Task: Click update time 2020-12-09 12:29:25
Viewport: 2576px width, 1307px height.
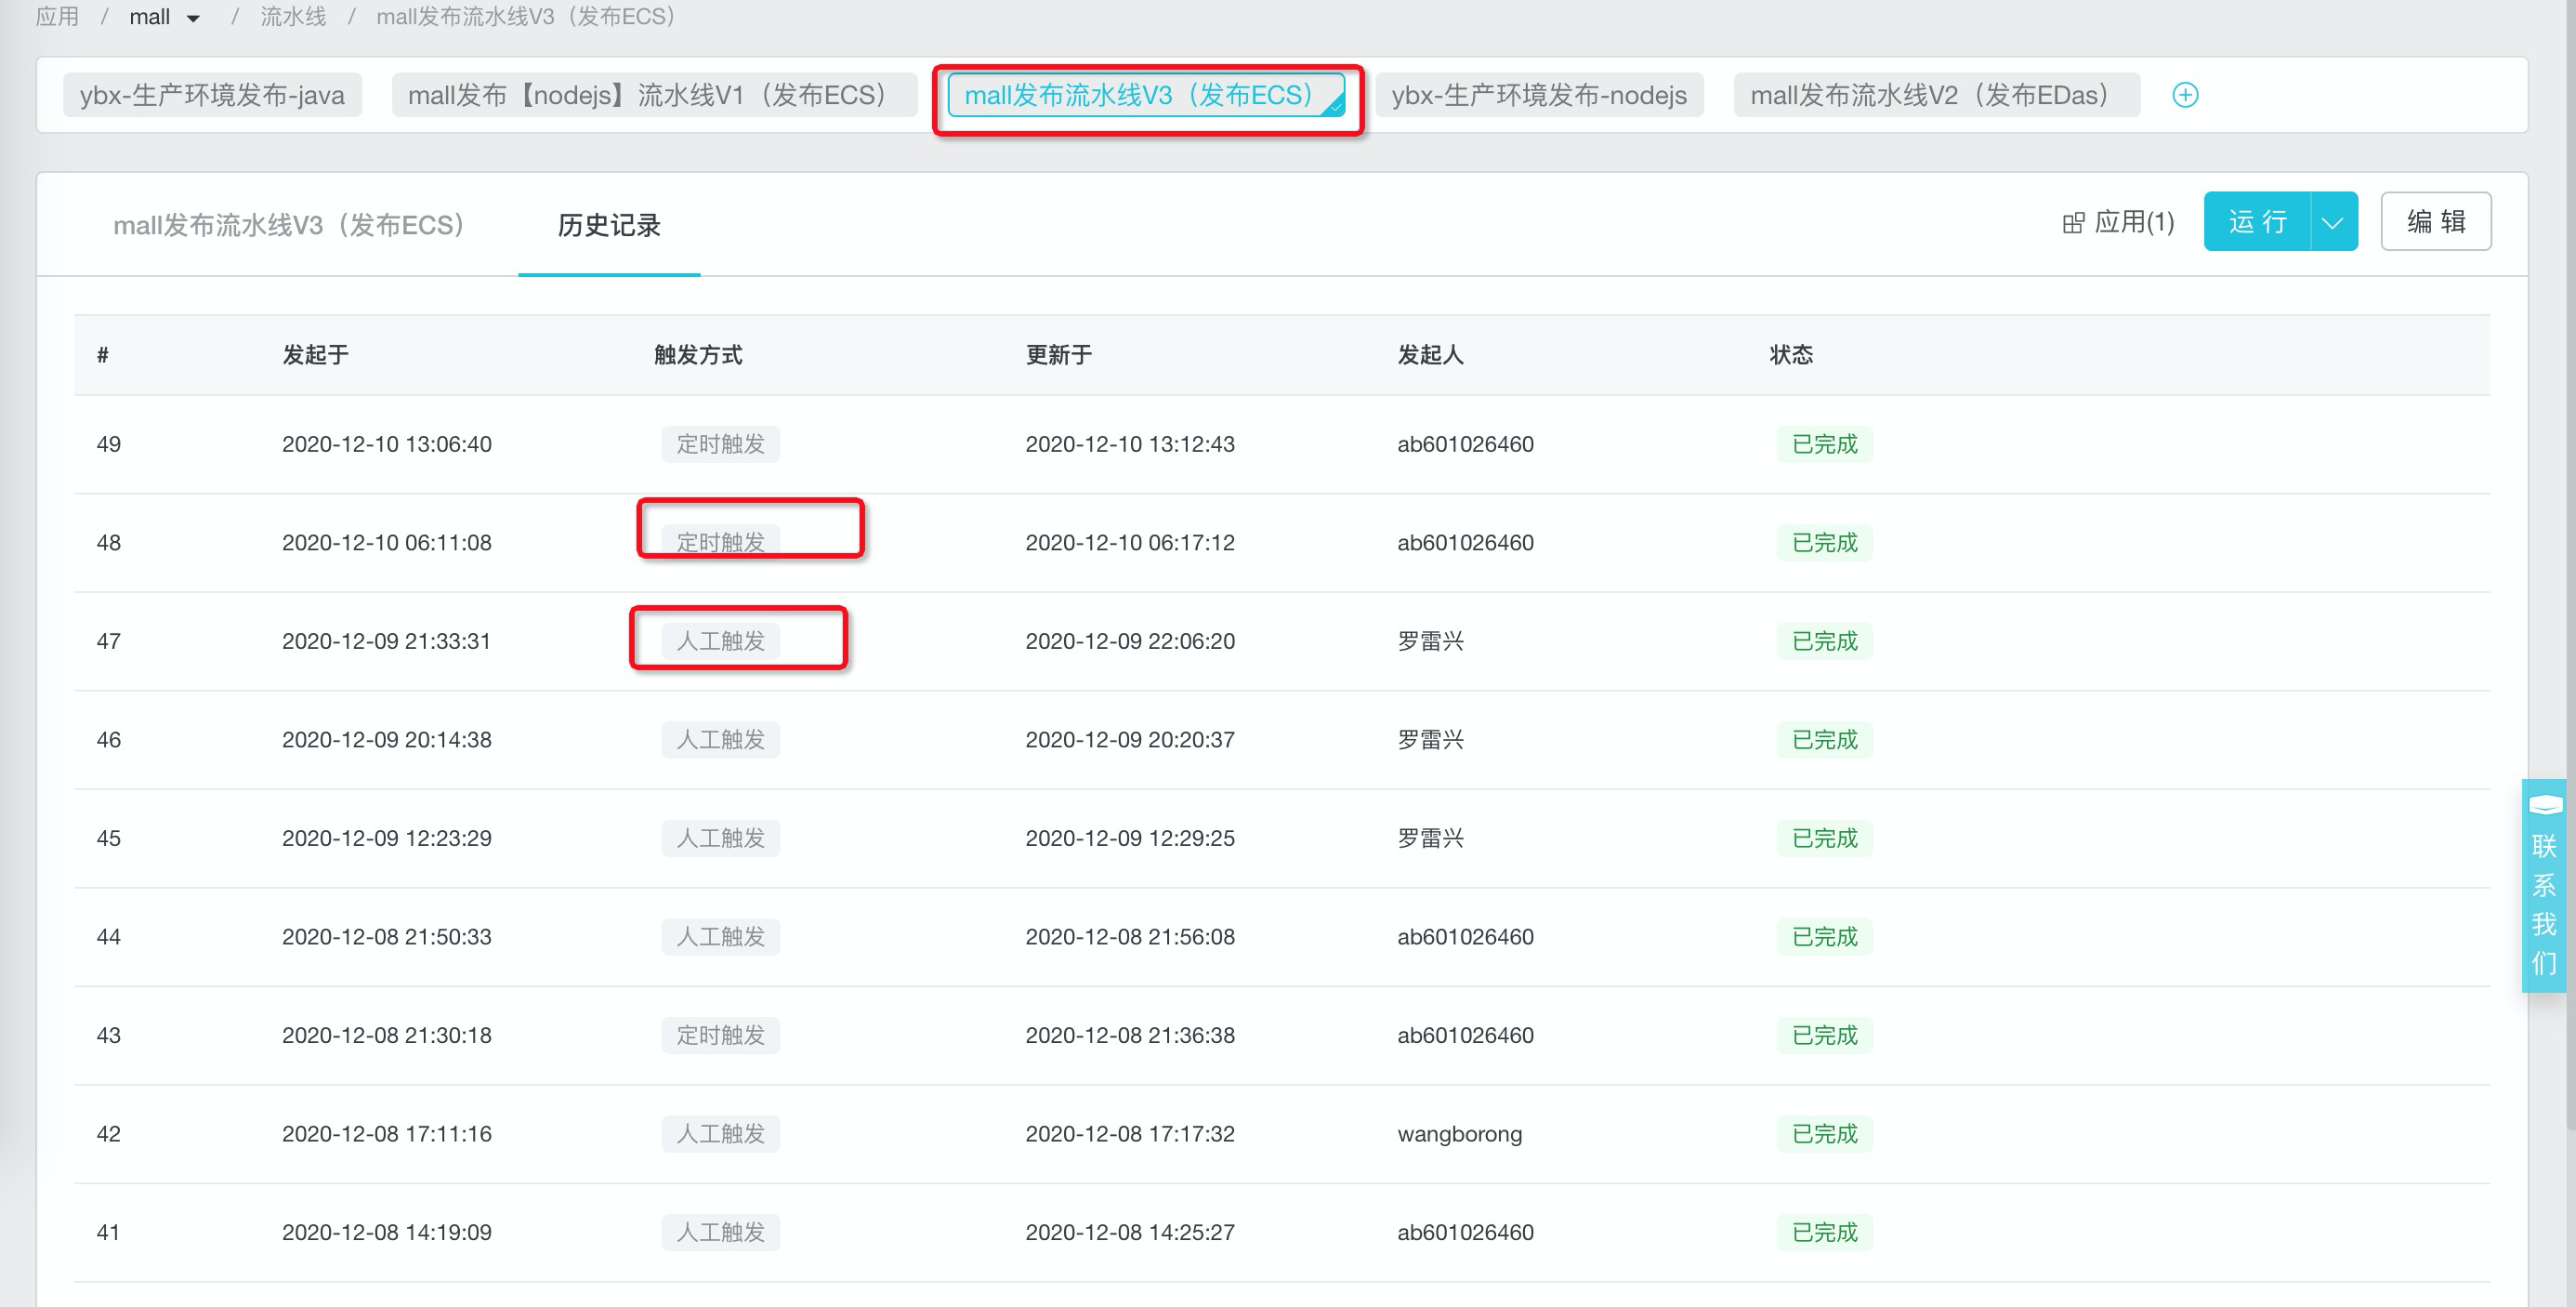Action: tap(1130, 838)
